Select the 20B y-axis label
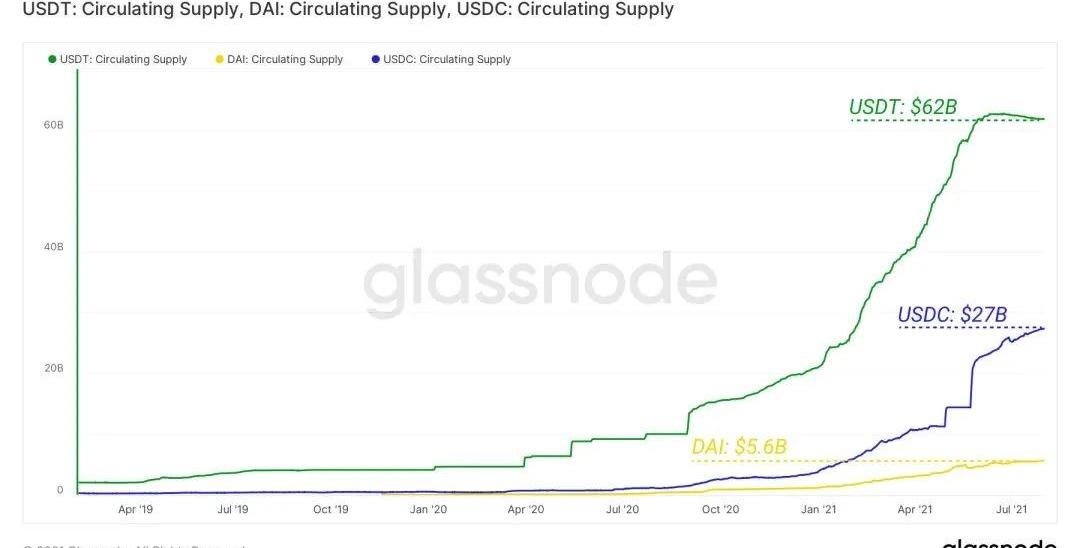This screenshot has width=1080, height=548. pyautogui.click(x=53, y=368)
